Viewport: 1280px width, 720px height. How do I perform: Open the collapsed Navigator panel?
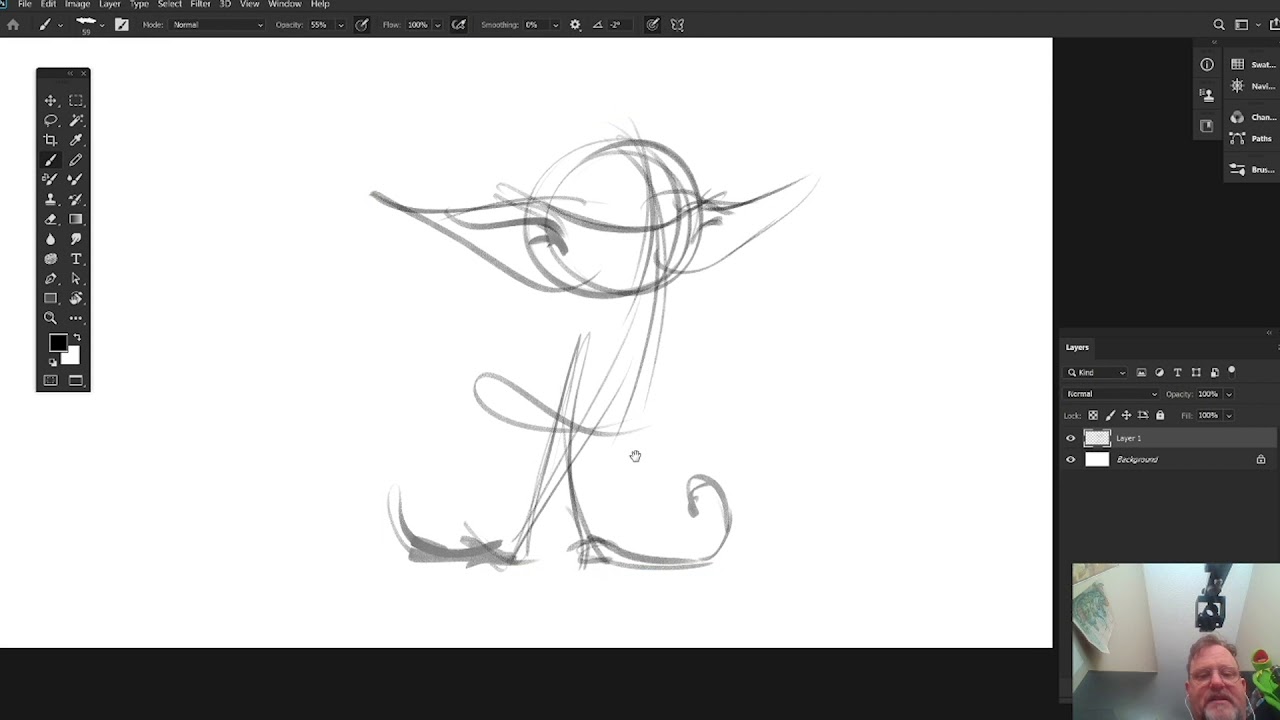pyautogui.click(x=1253, y=86)
